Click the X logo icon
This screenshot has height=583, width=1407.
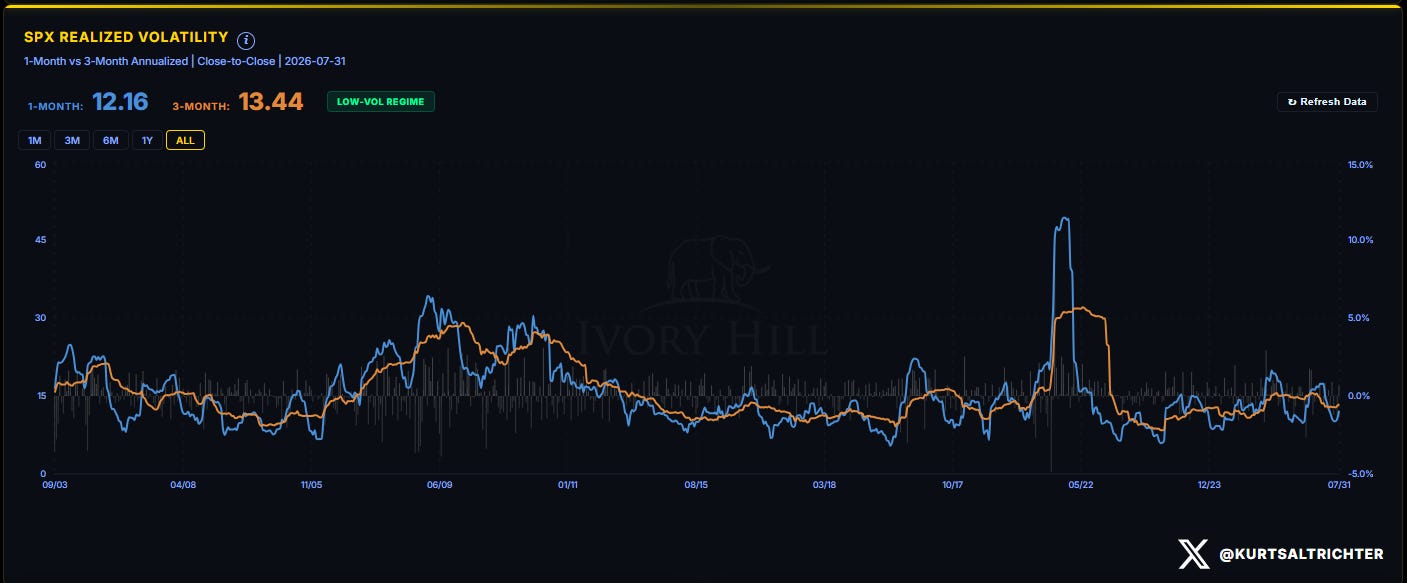coord(1192,553)
